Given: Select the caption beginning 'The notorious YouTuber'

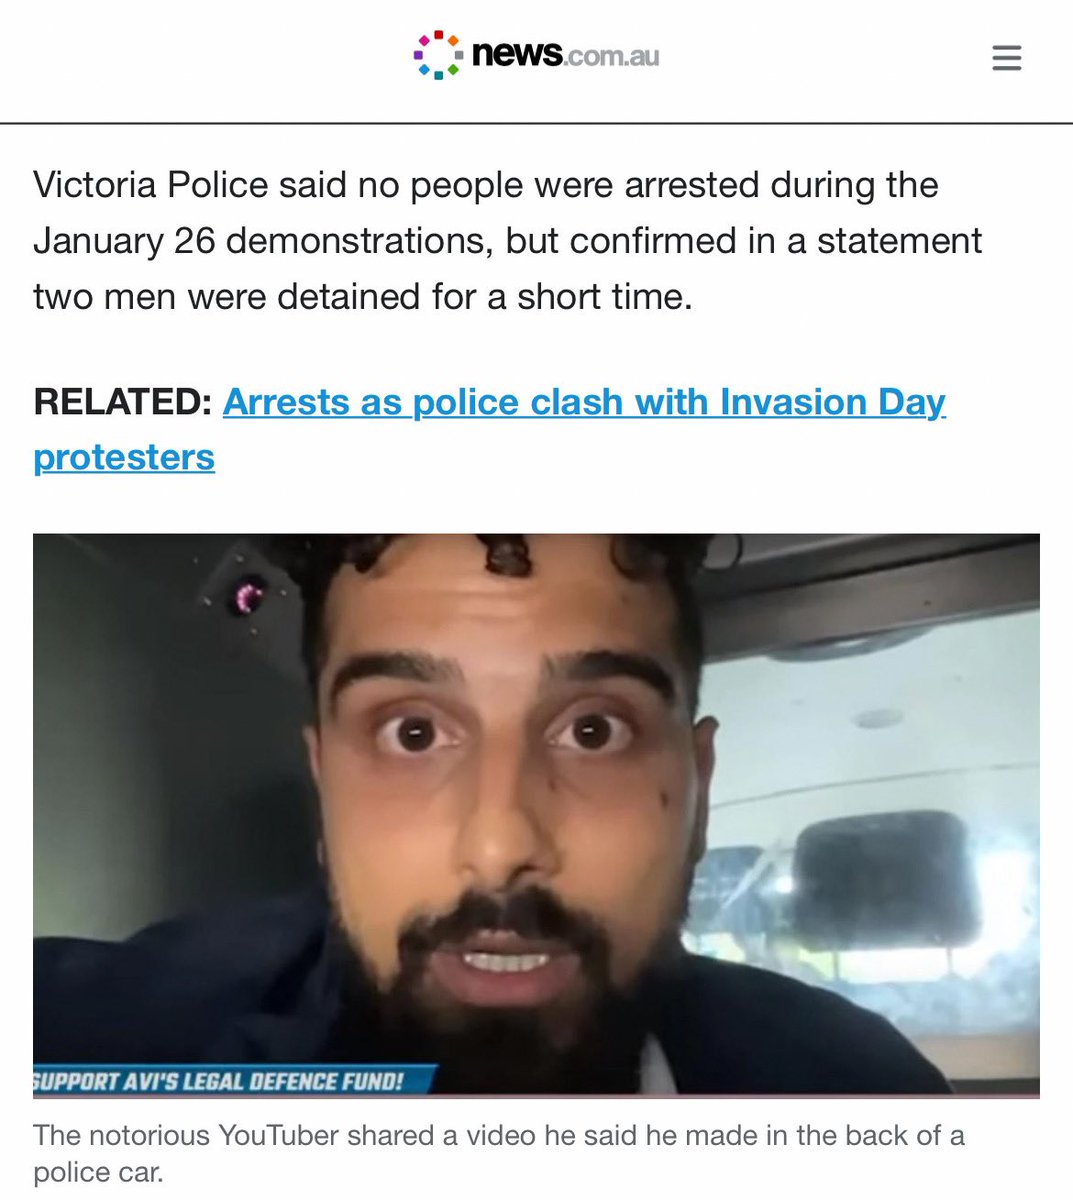Looking at the screenshot, I should point(498,1153).
